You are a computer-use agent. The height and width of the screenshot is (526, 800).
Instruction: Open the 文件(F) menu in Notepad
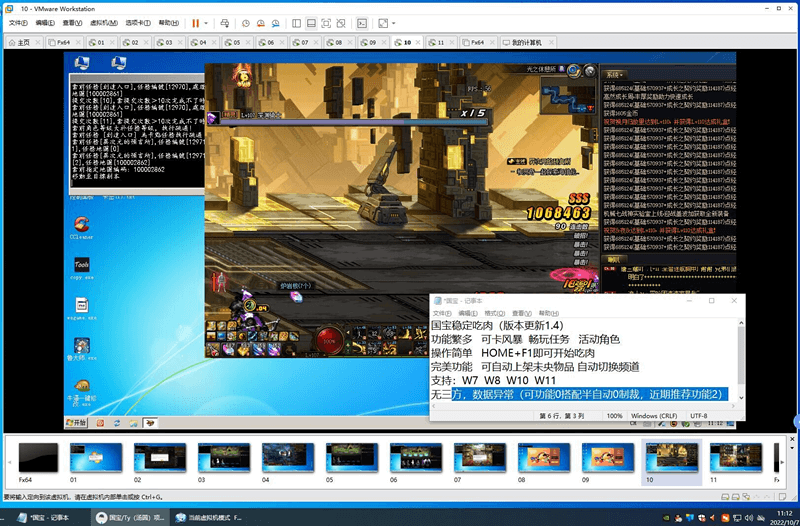pyautogui.click(x=442, y=313)
